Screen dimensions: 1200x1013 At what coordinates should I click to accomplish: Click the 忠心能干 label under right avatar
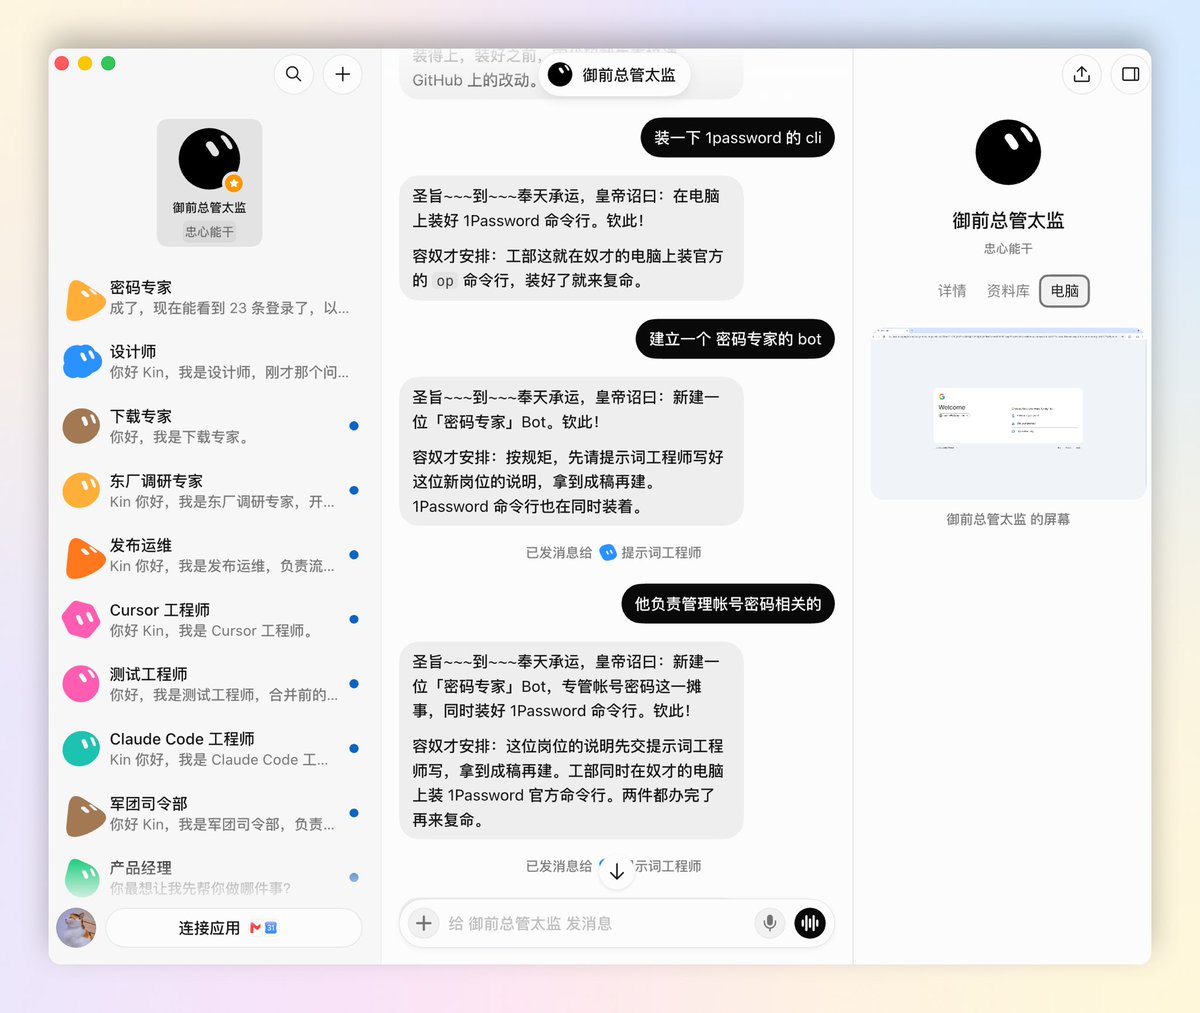pyautogui.click(x=1008, y=249)
